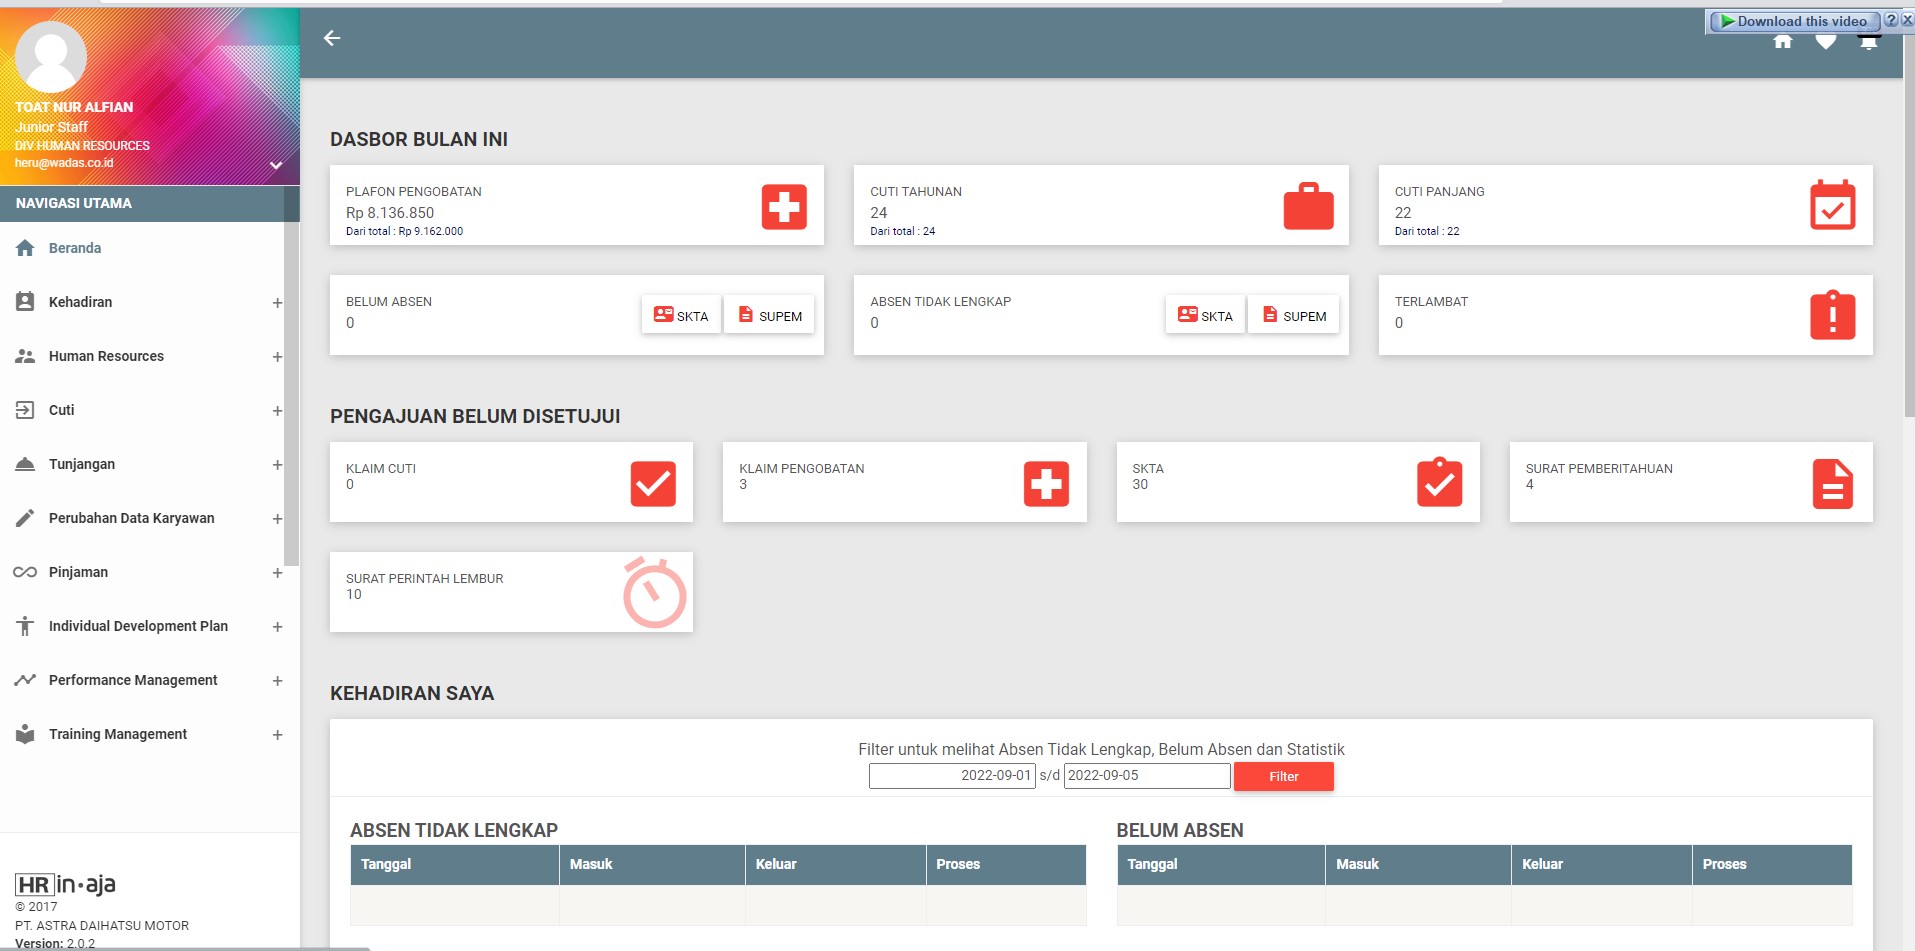Viewport: 1915px width, 951px height.
Task: Expand the Human Resources submenu
Action: [x=277, y=357]
